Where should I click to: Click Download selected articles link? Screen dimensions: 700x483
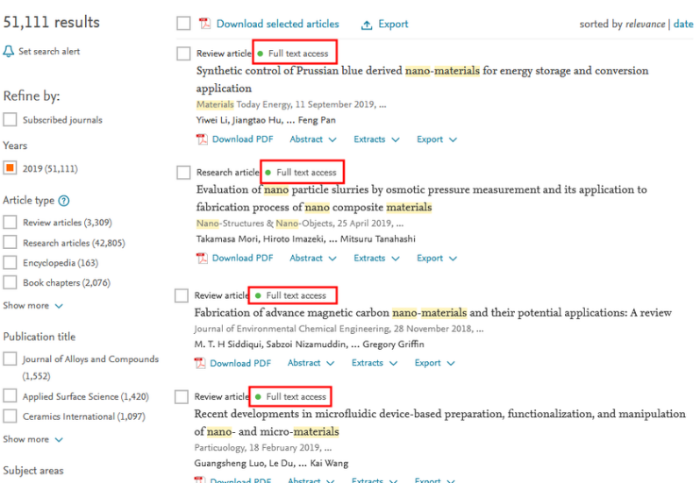click(278, 24)
